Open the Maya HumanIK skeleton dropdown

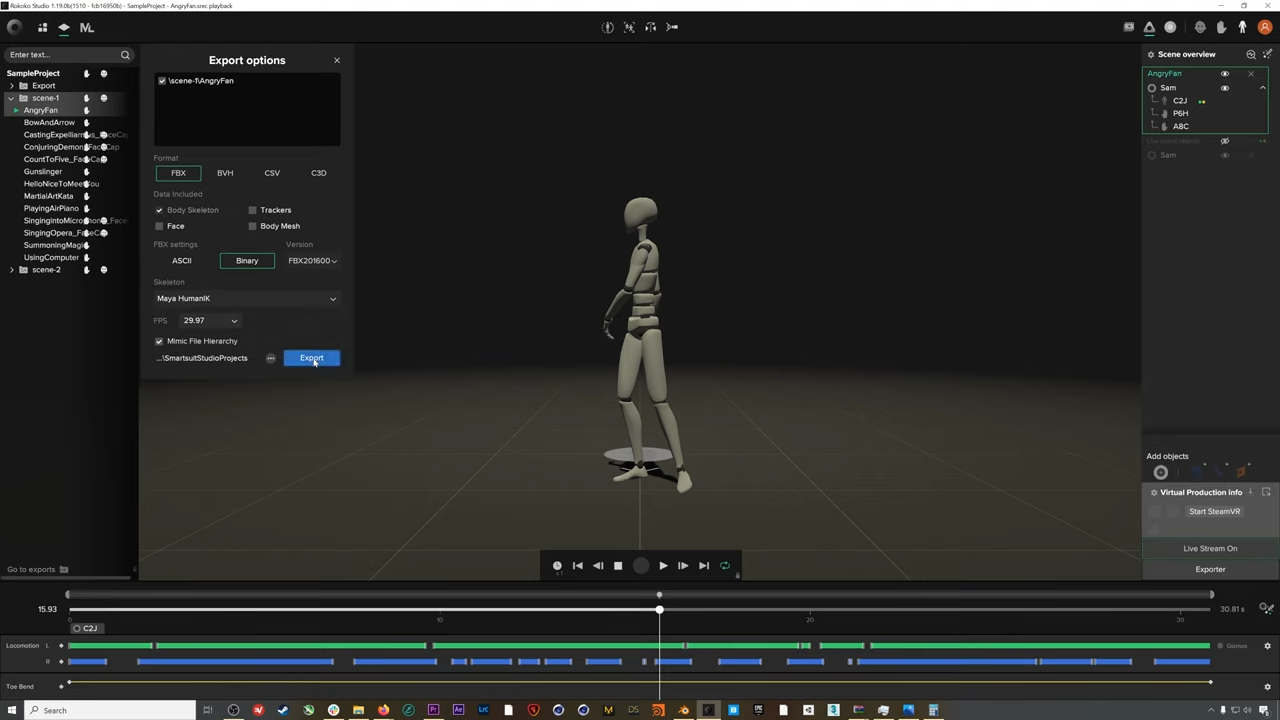coord(247,298)
